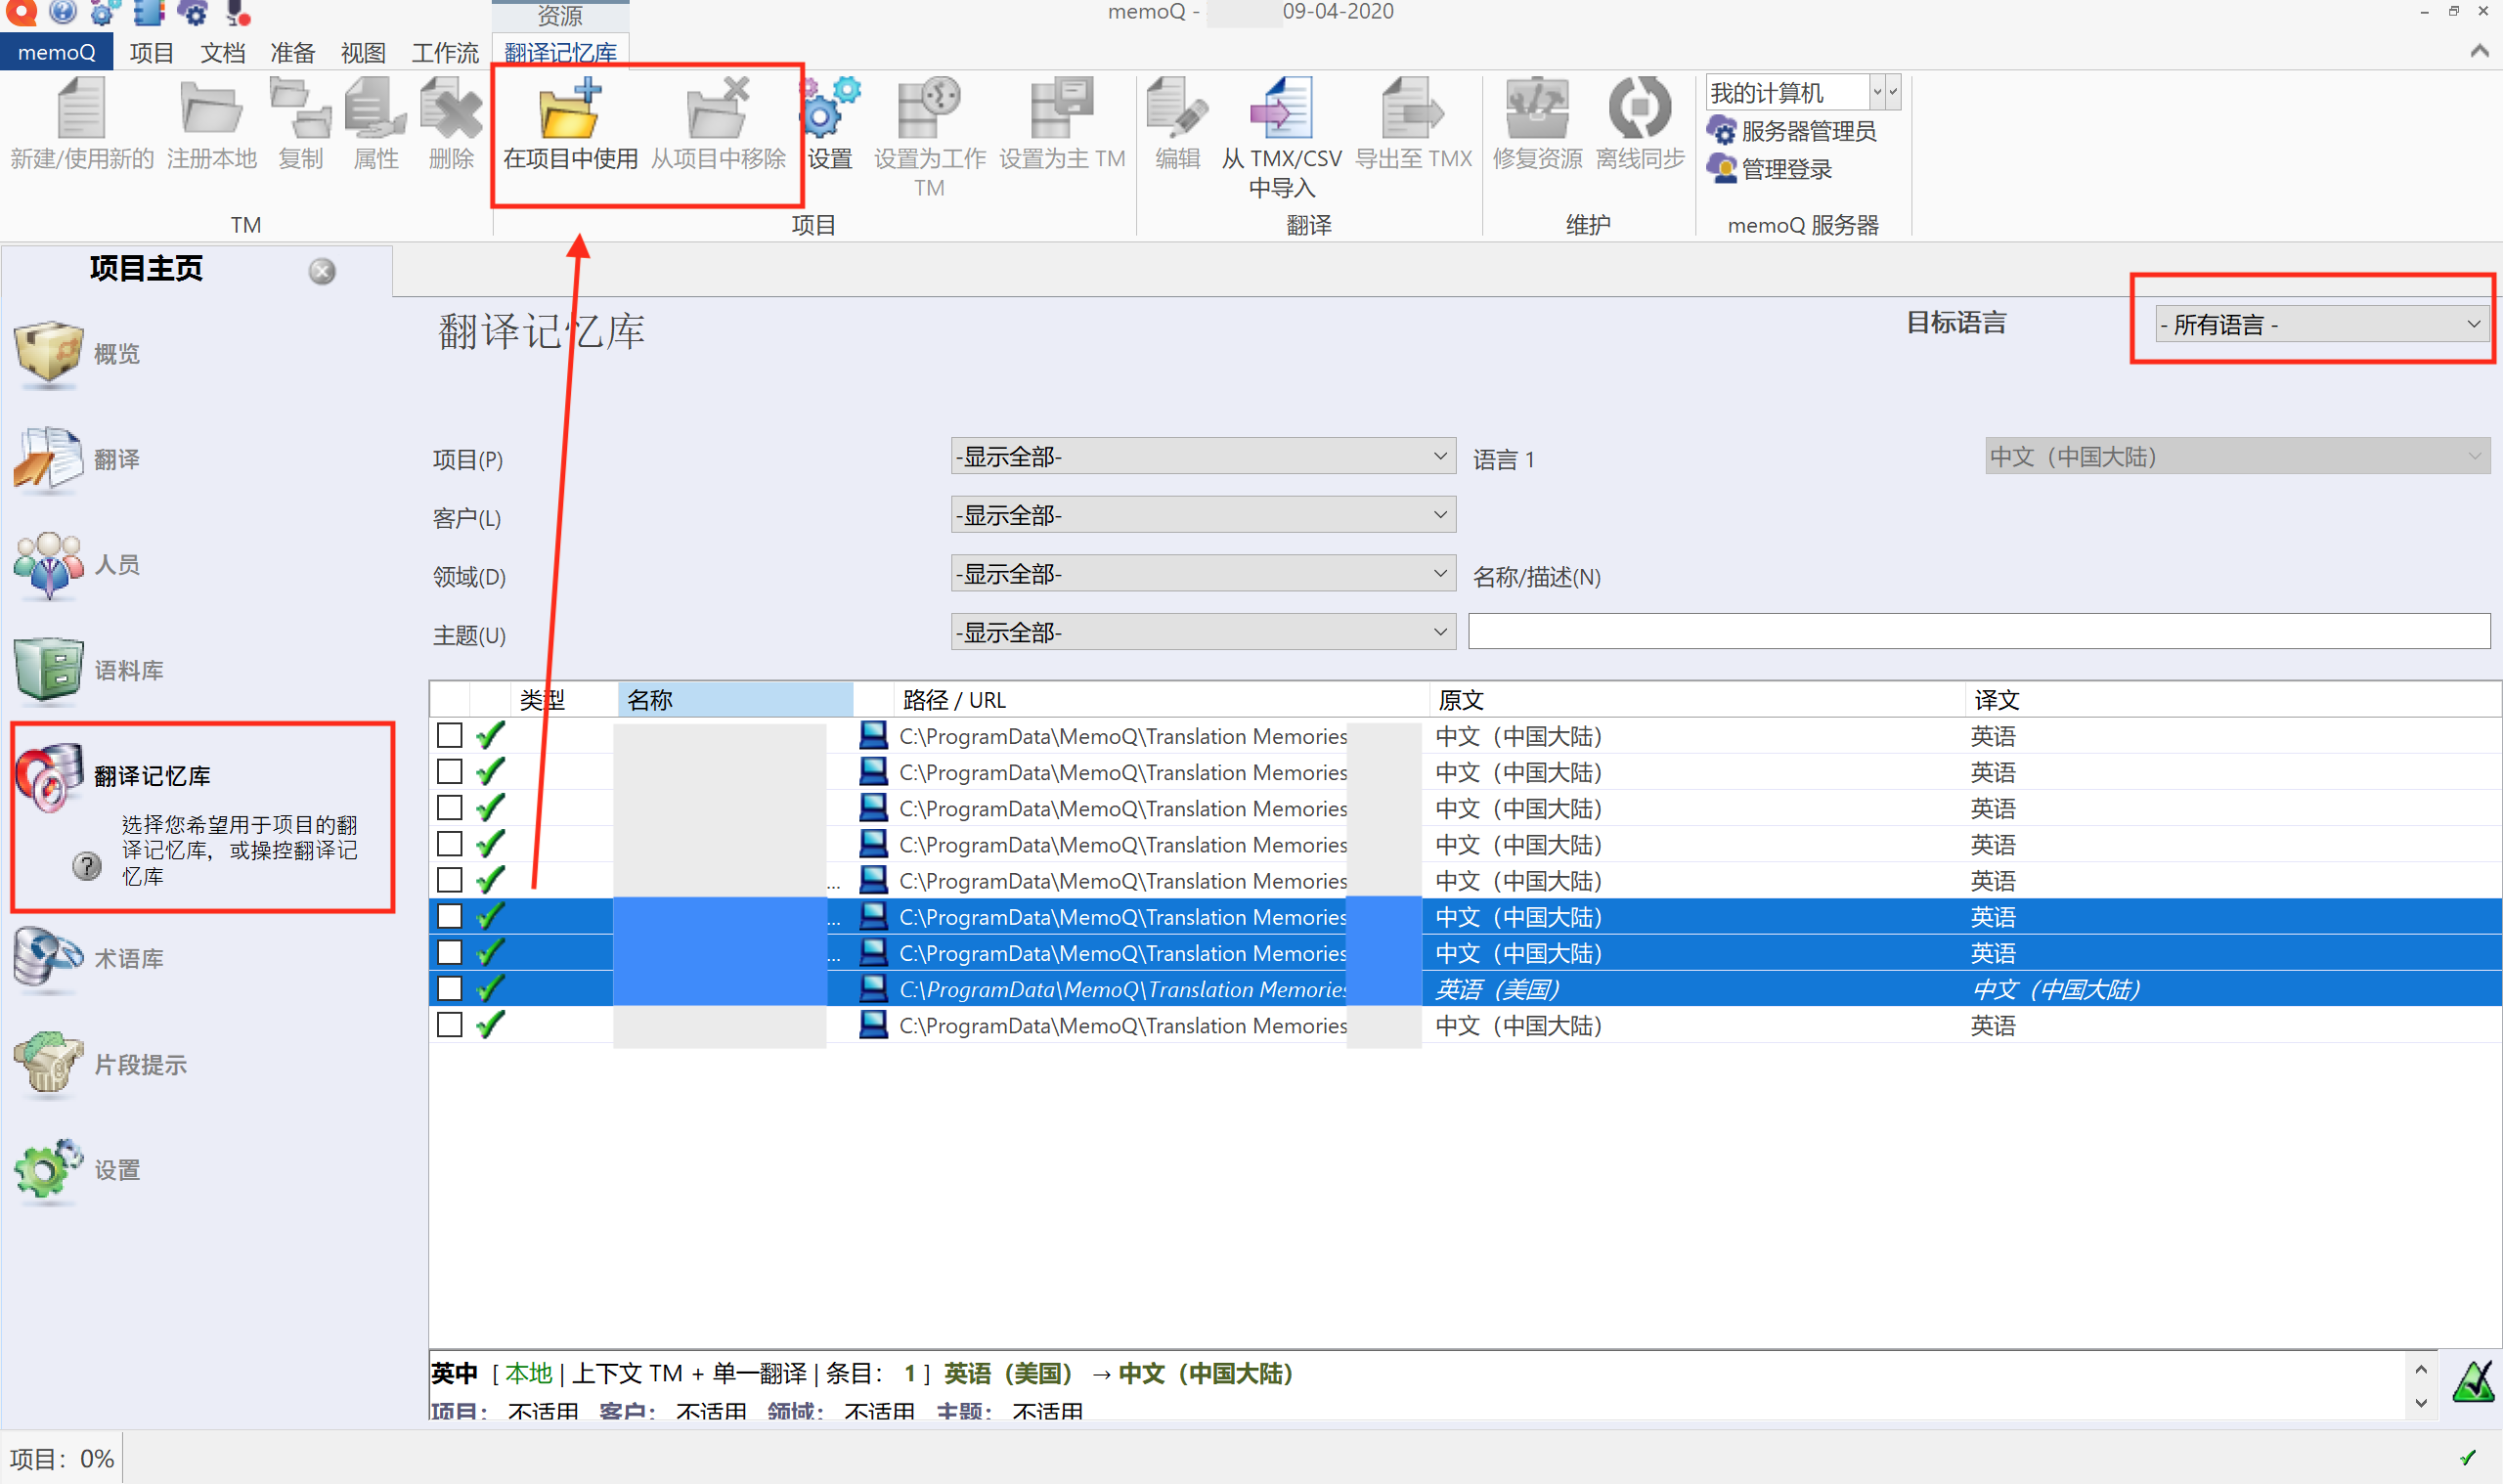Click the question mark help icon
Screen dimensions: 2503x1484
pos(87,866)
